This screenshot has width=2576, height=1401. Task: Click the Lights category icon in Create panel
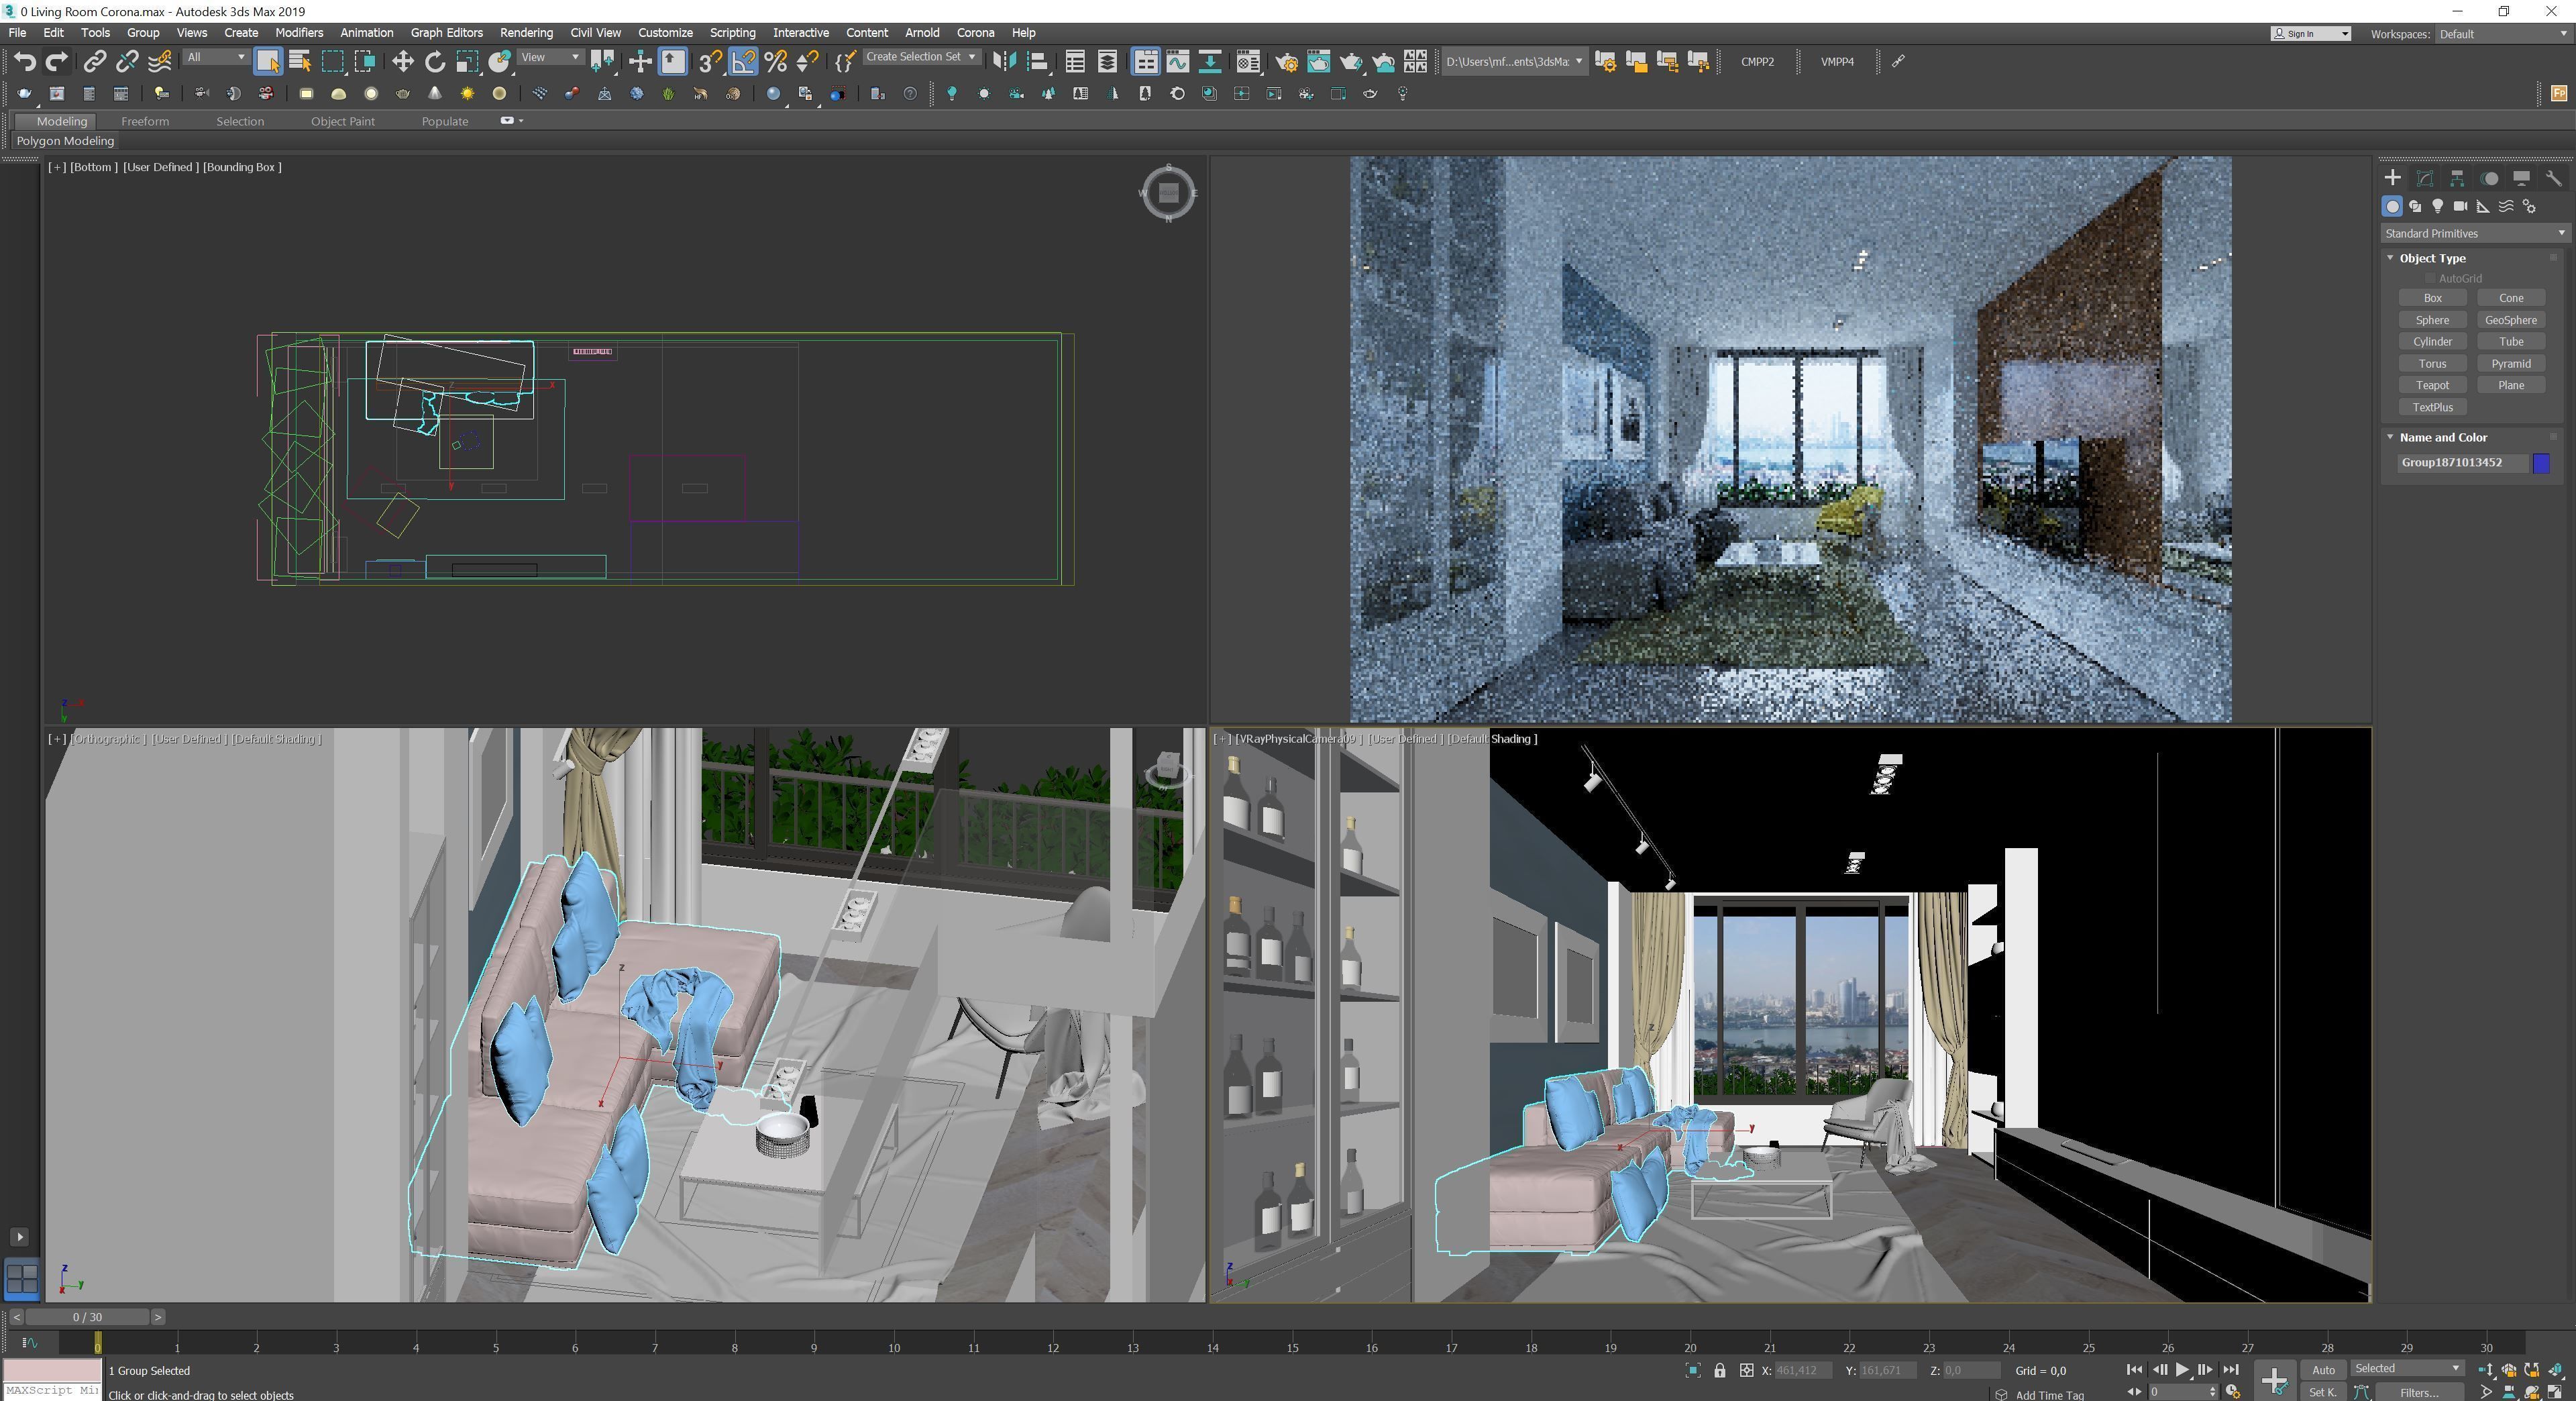click(2438, 206)
